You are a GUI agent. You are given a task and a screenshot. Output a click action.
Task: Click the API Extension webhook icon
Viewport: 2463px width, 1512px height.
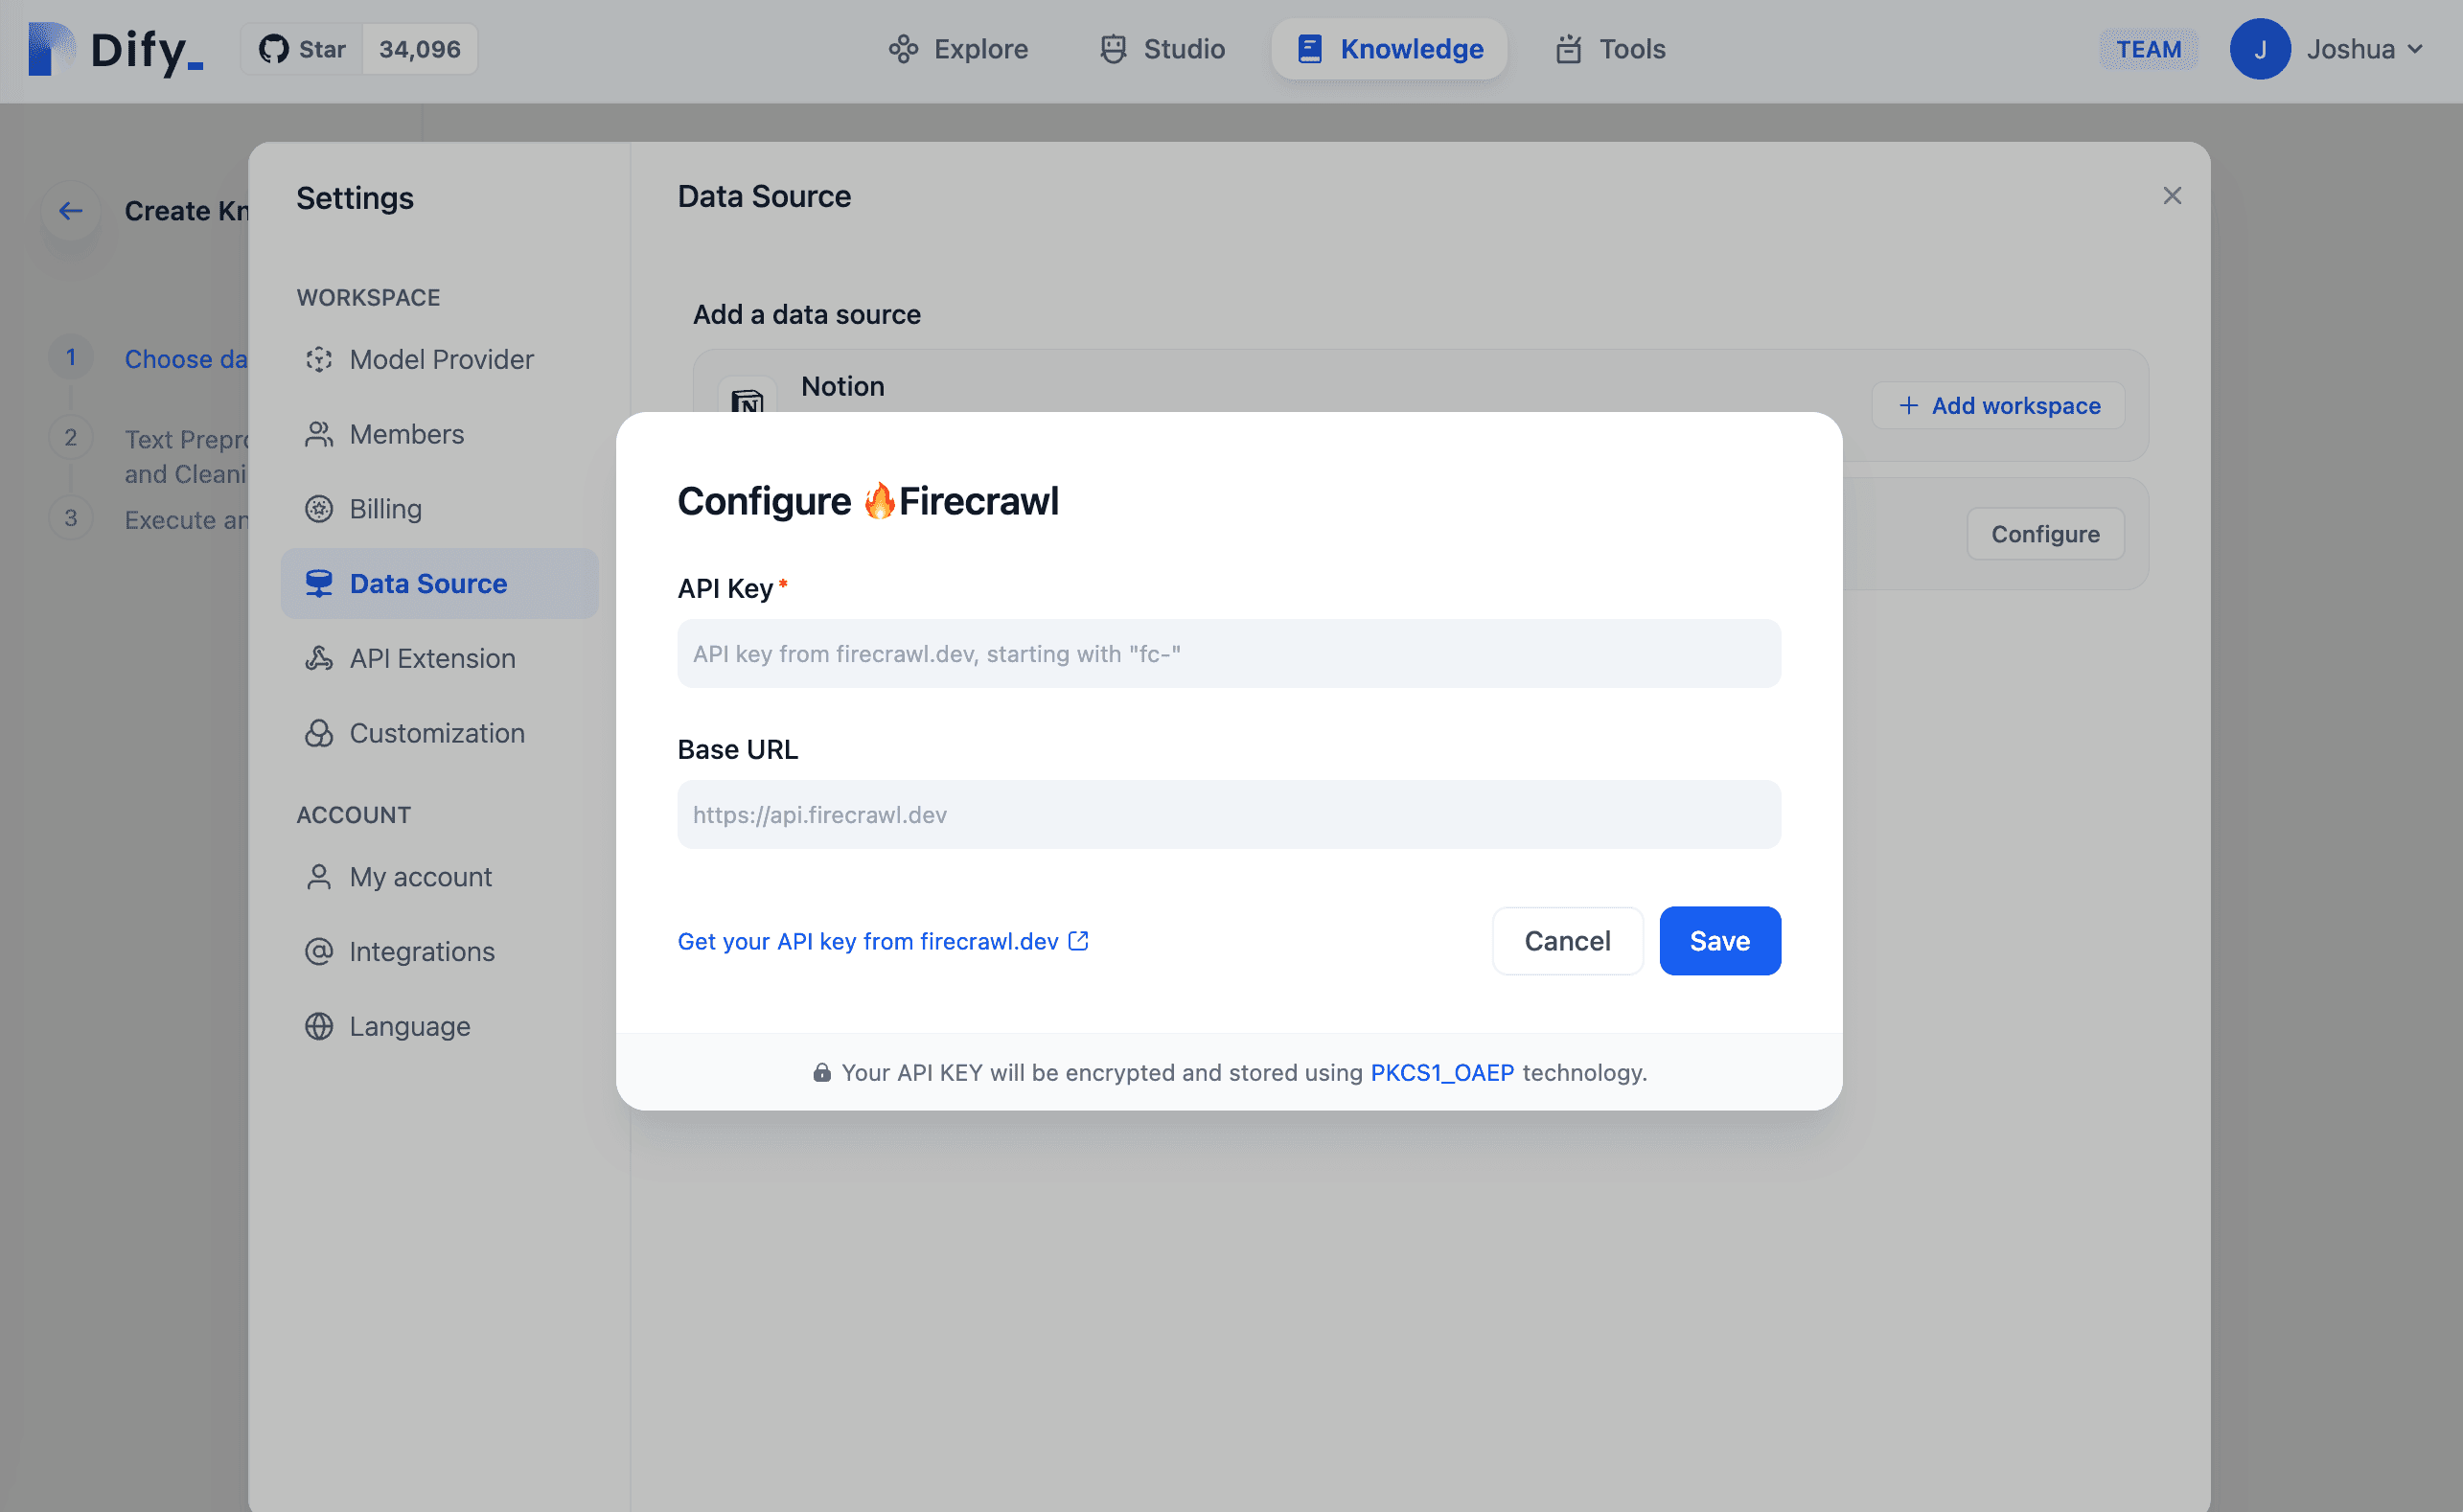point(318,658)
